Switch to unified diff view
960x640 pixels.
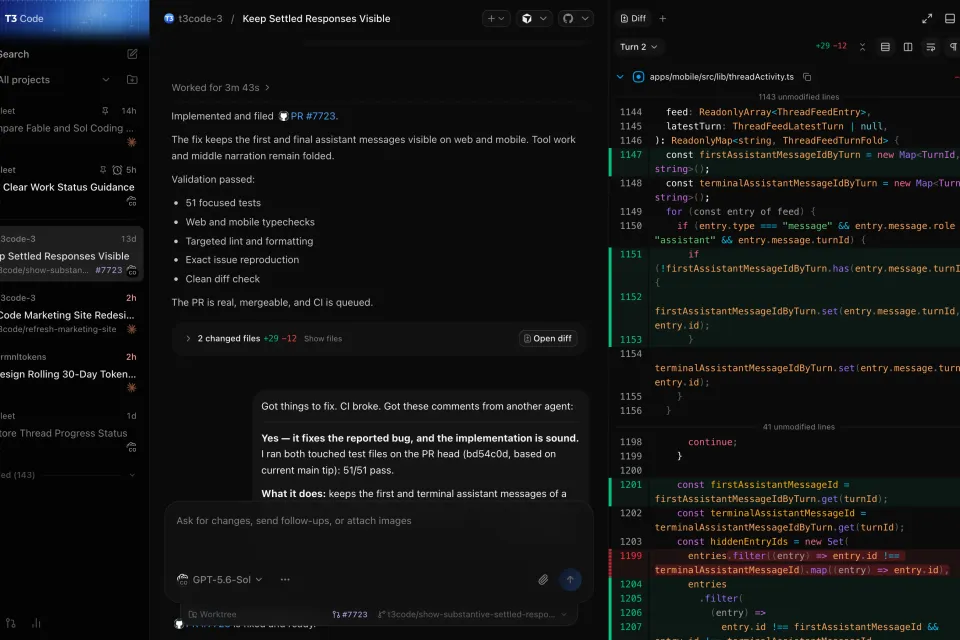click(885, 47)
